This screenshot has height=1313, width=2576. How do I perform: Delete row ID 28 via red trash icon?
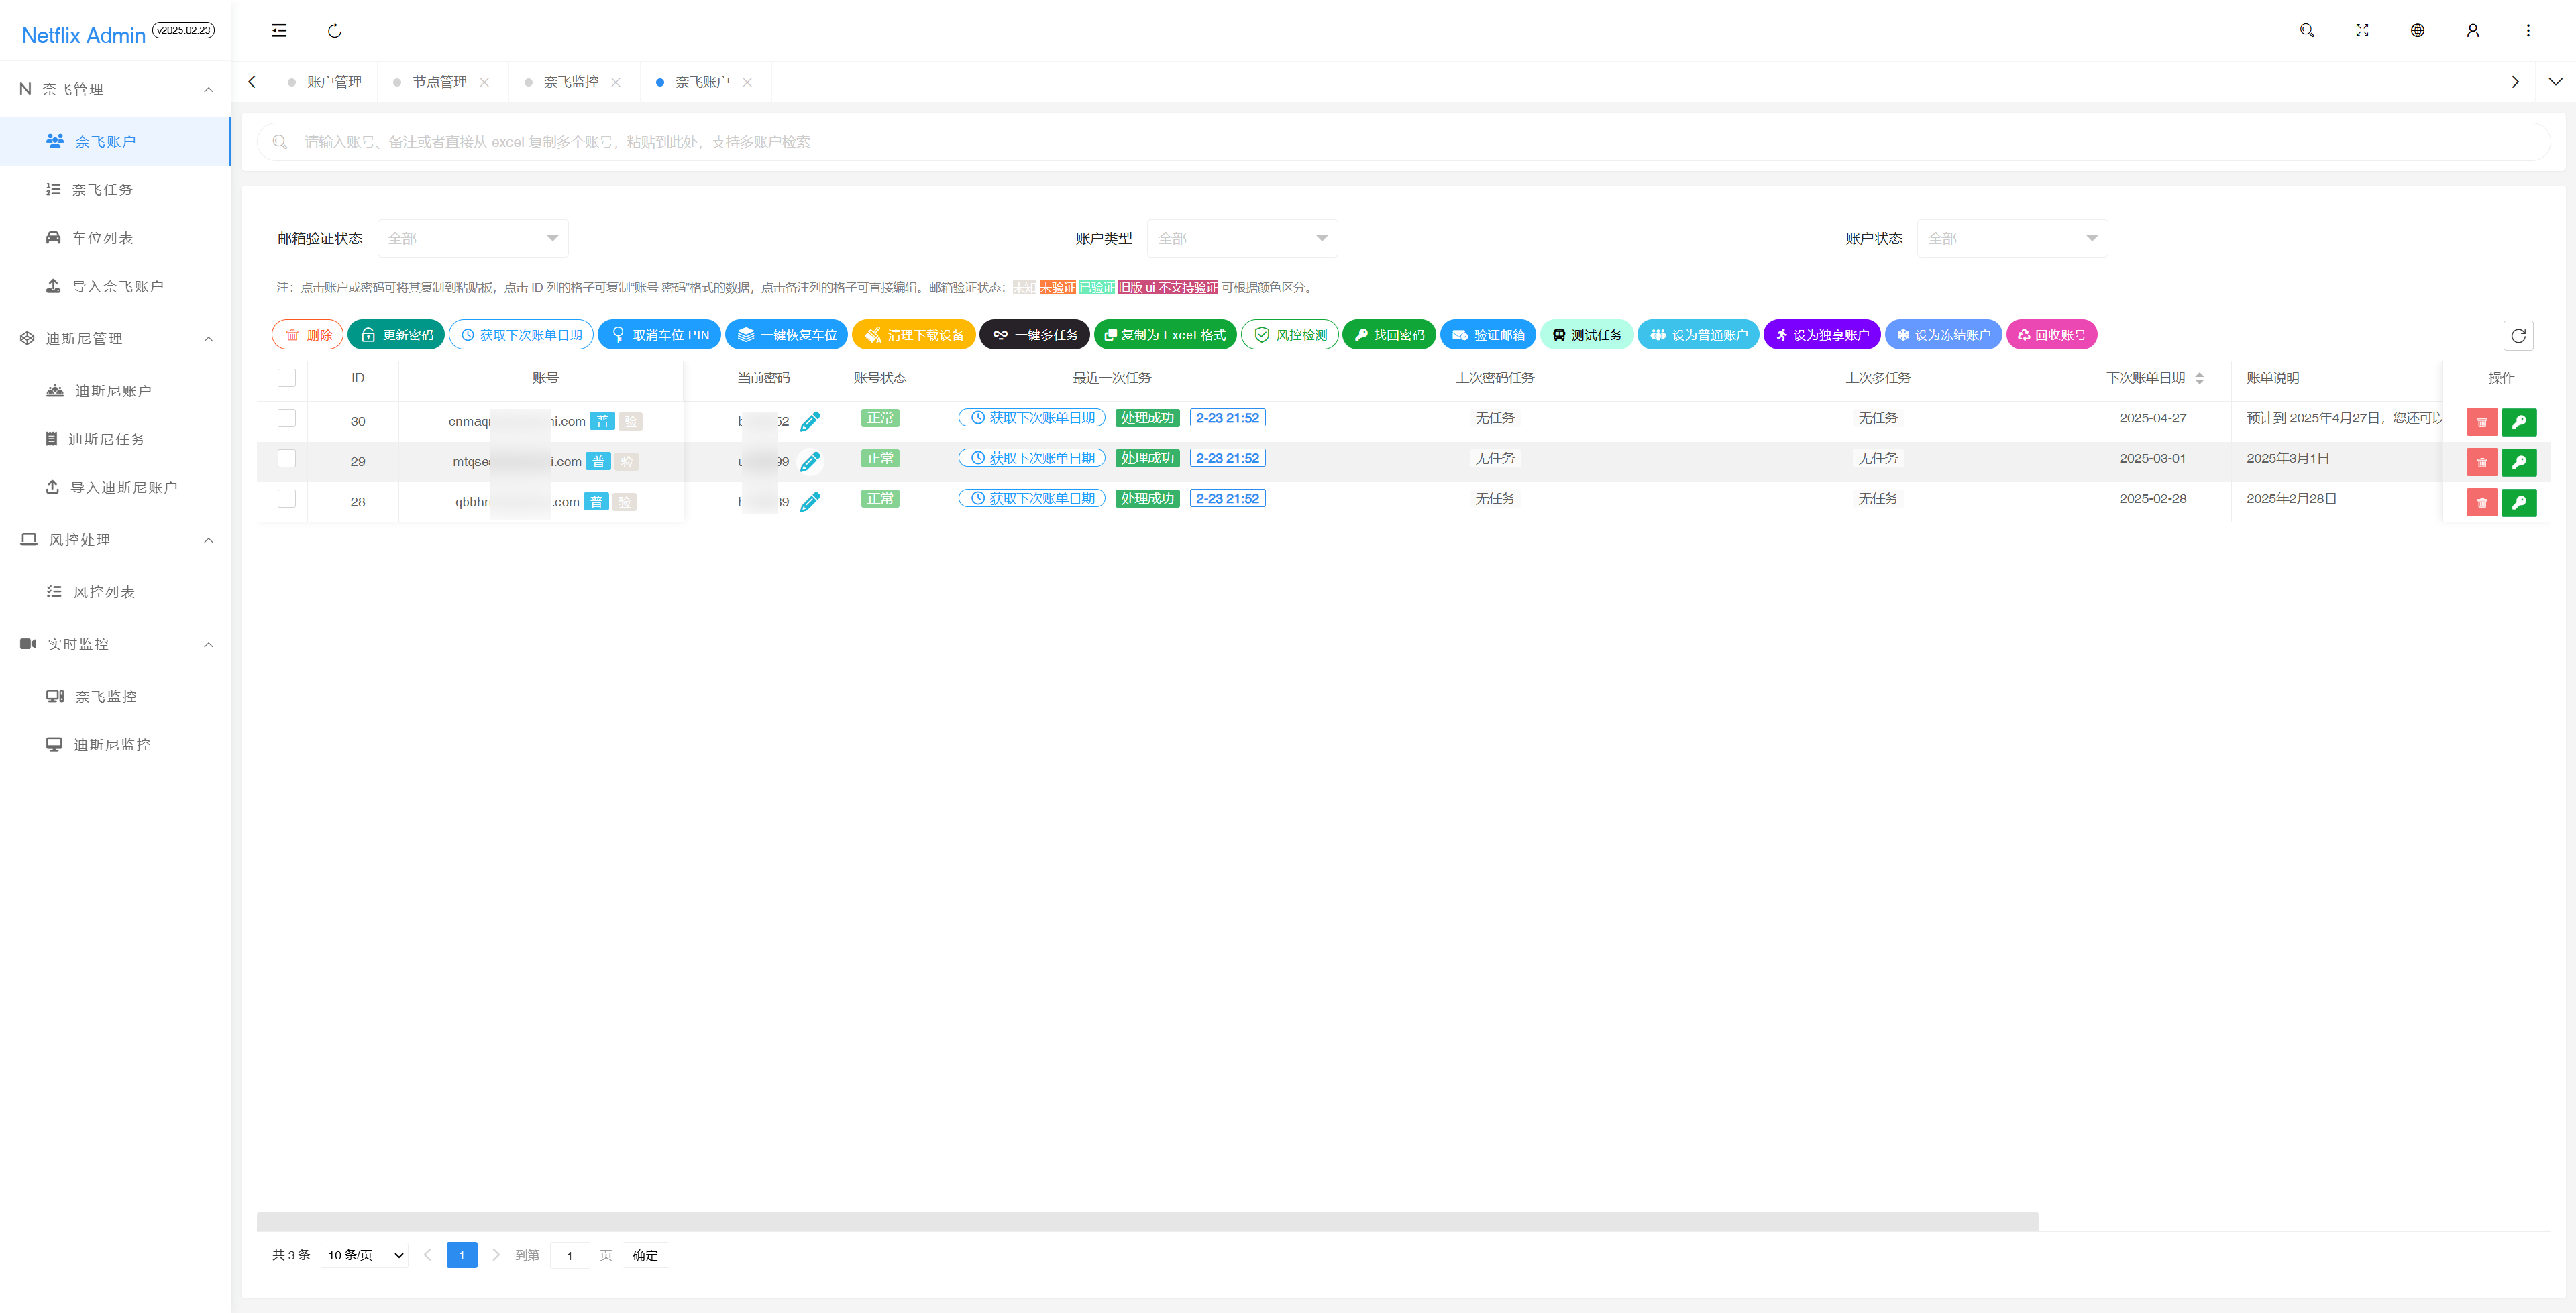coord(2482,502)
